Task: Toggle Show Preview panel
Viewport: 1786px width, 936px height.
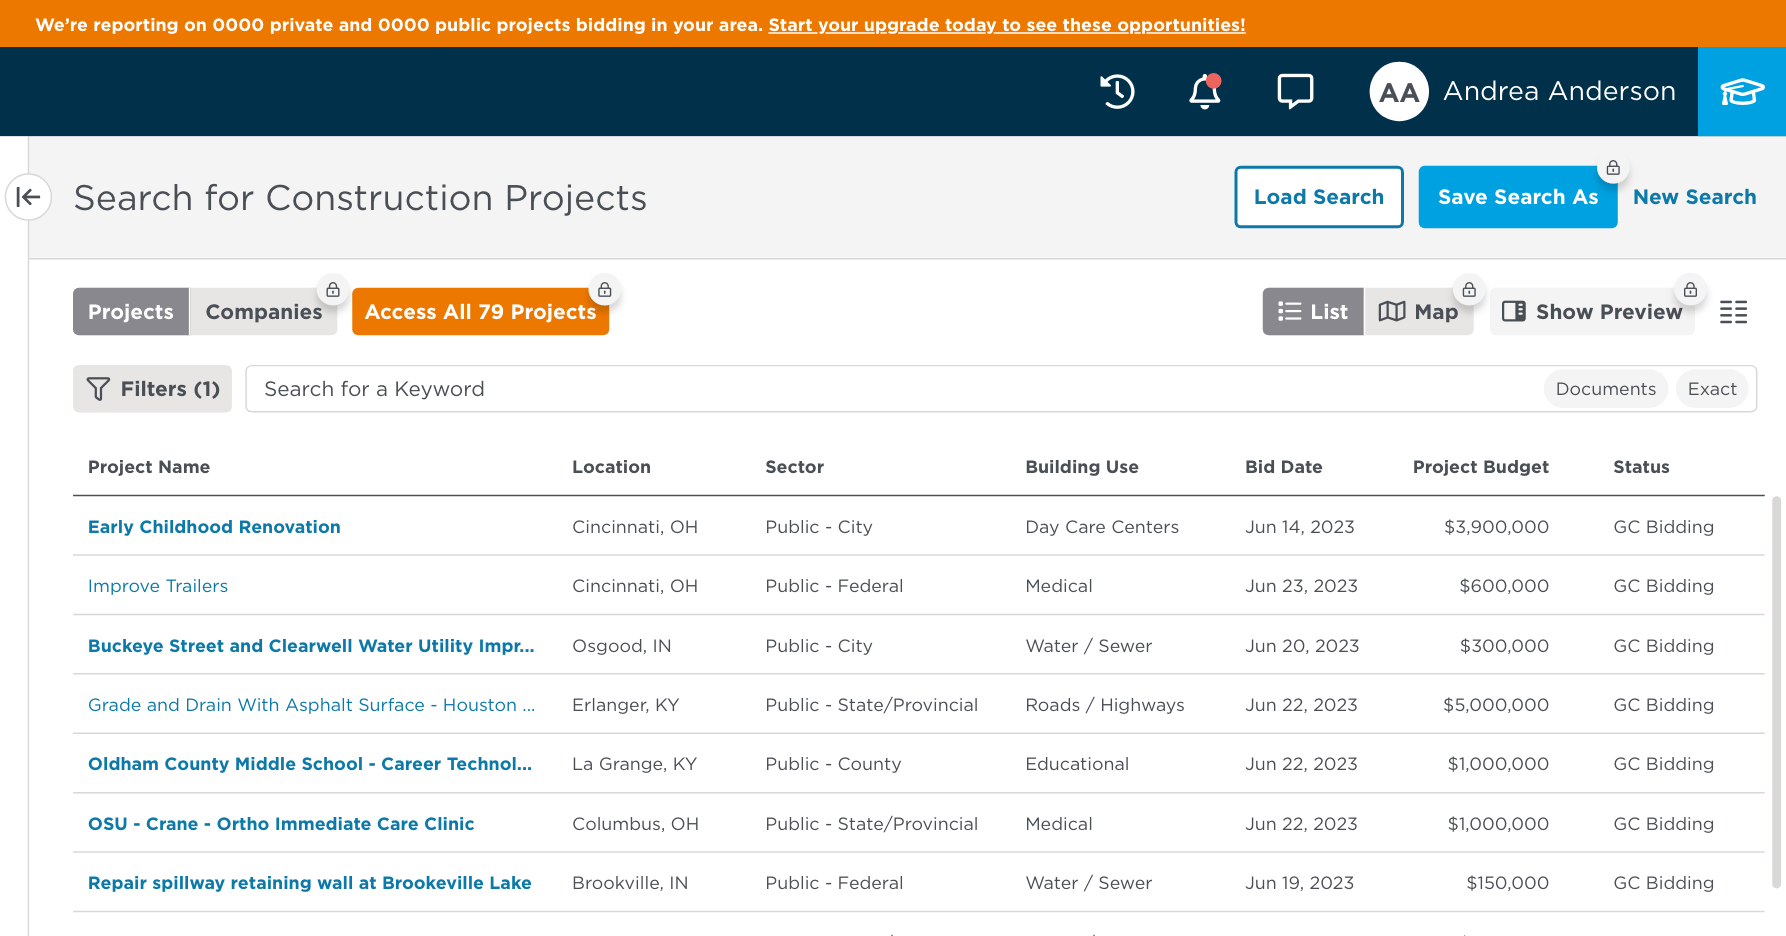Action: coord(1591,312)
